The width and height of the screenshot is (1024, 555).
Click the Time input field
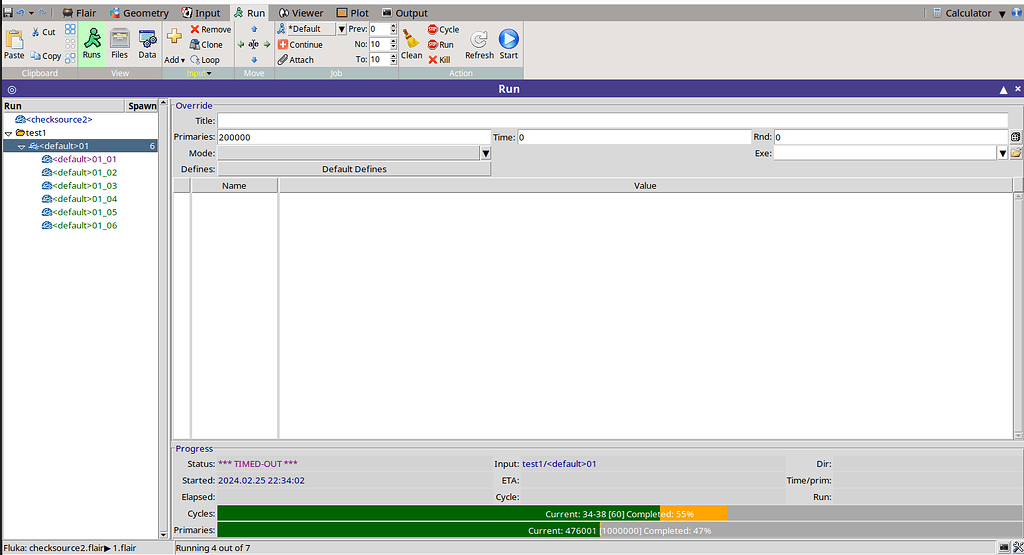click(x=634, y=137)
